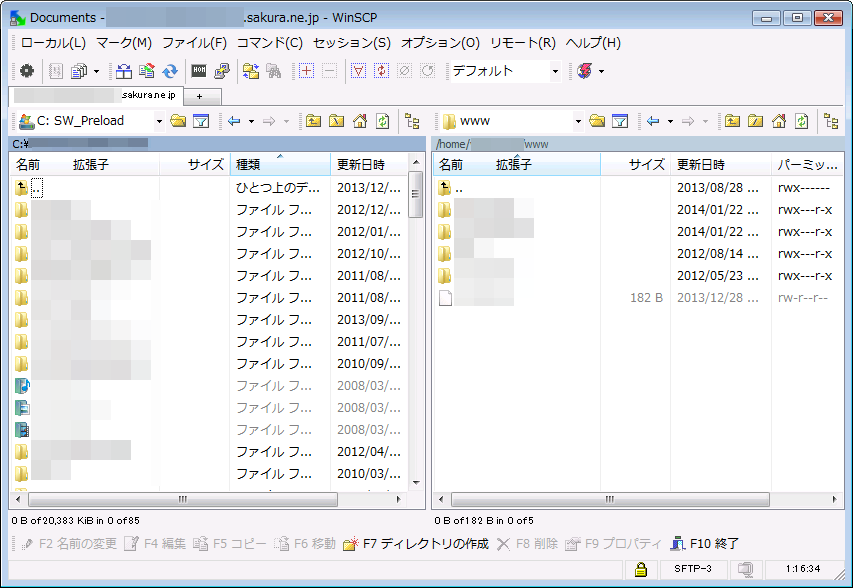Expand local panel back history arrow
Image resolution: width=853 pixels, height=588 pixels.
[251, 121]
